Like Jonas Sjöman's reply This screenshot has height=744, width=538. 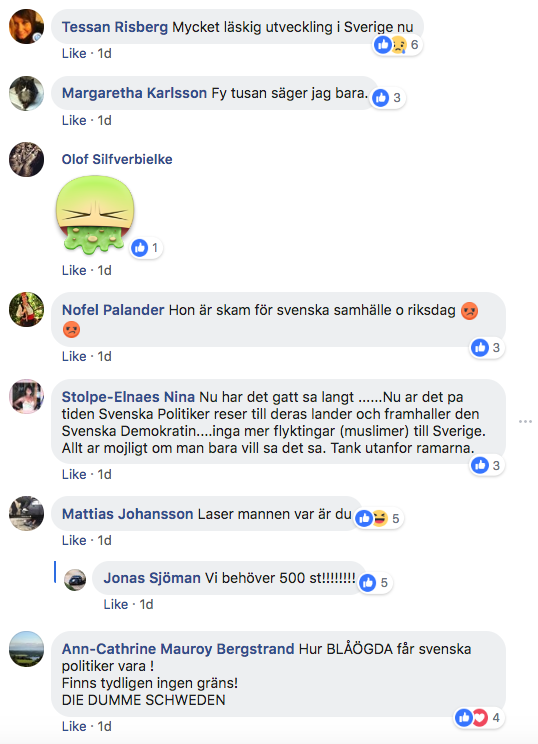point(116,604)
